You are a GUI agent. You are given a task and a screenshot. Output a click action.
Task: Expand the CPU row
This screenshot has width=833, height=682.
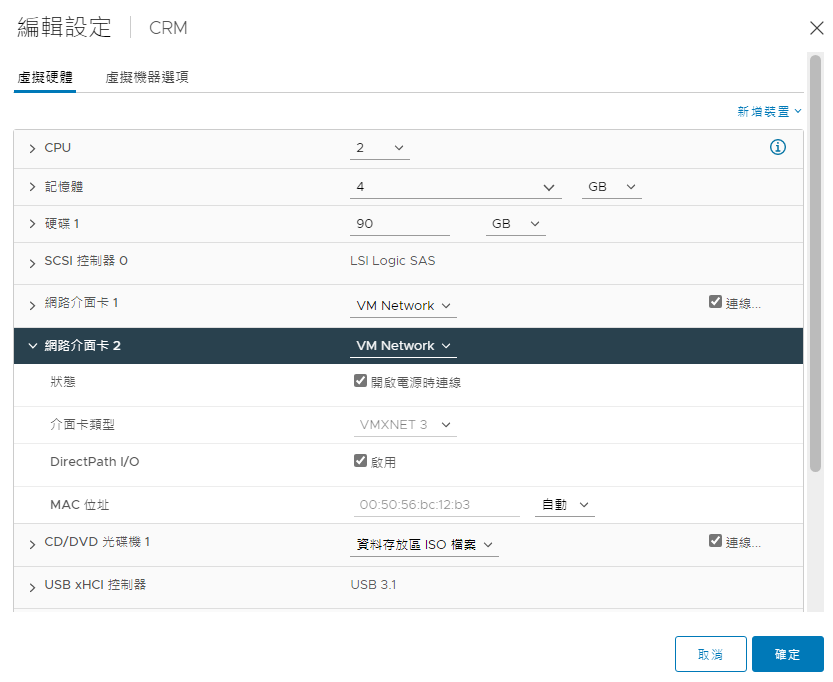click(x=32, y=148)
